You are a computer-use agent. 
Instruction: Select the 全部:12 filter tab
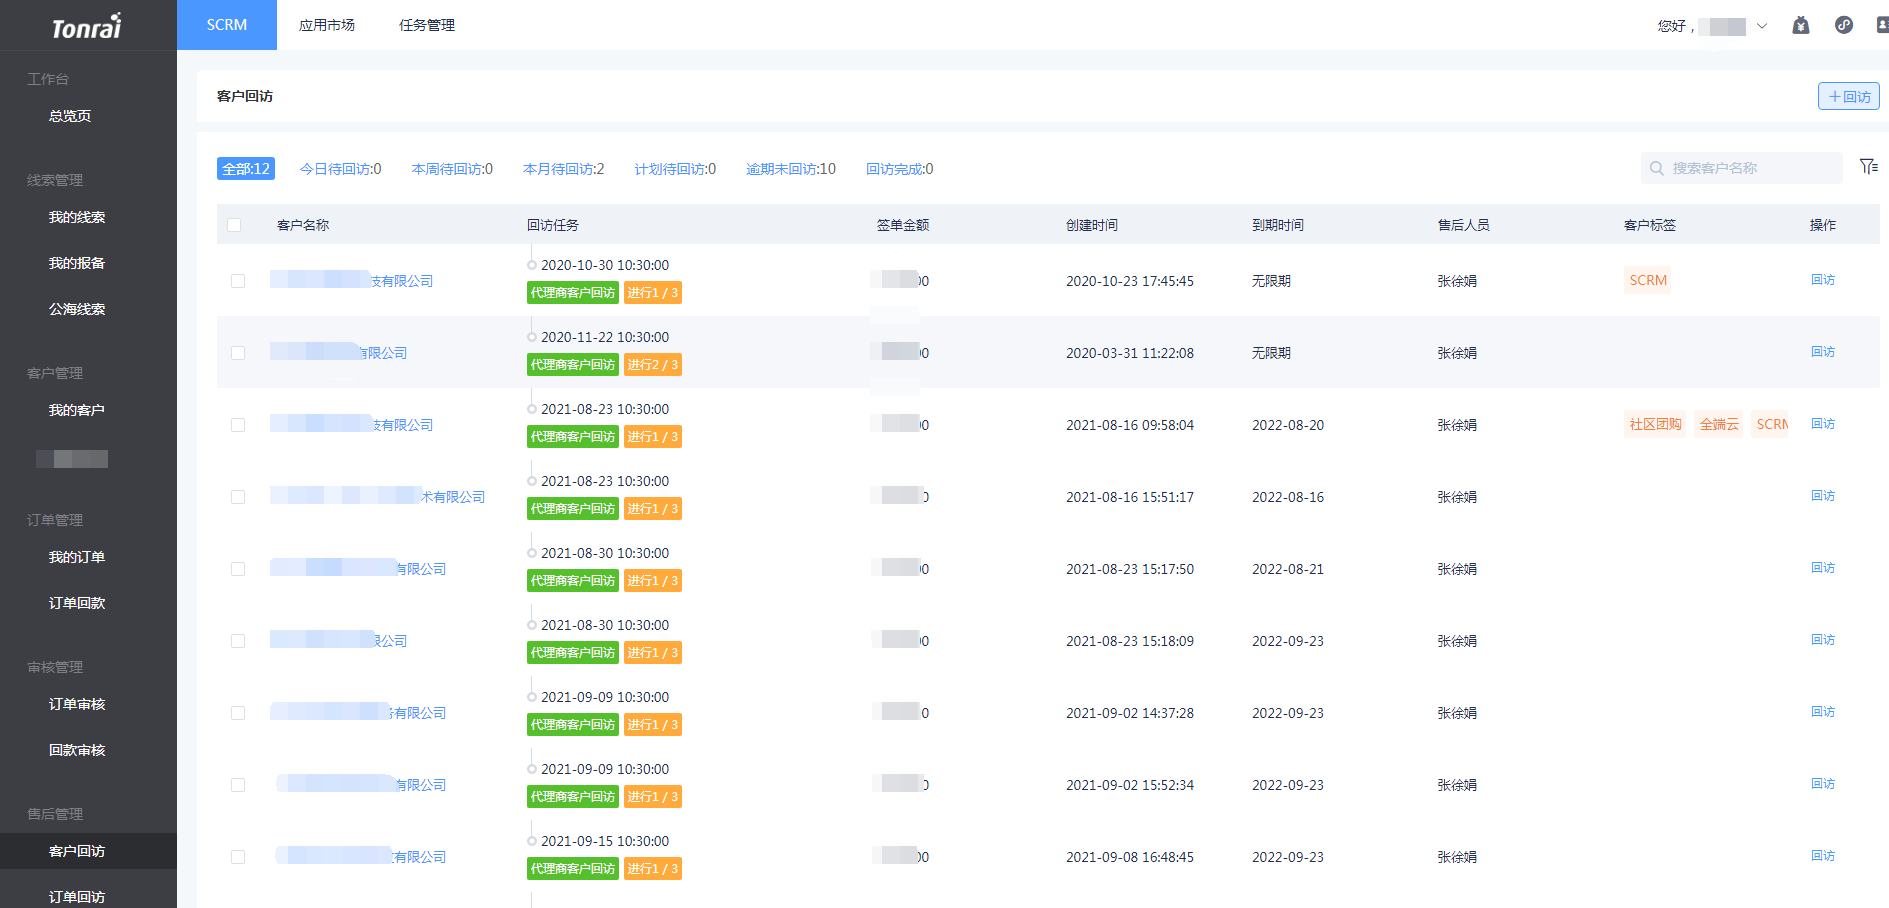click(x=246, y=169)
